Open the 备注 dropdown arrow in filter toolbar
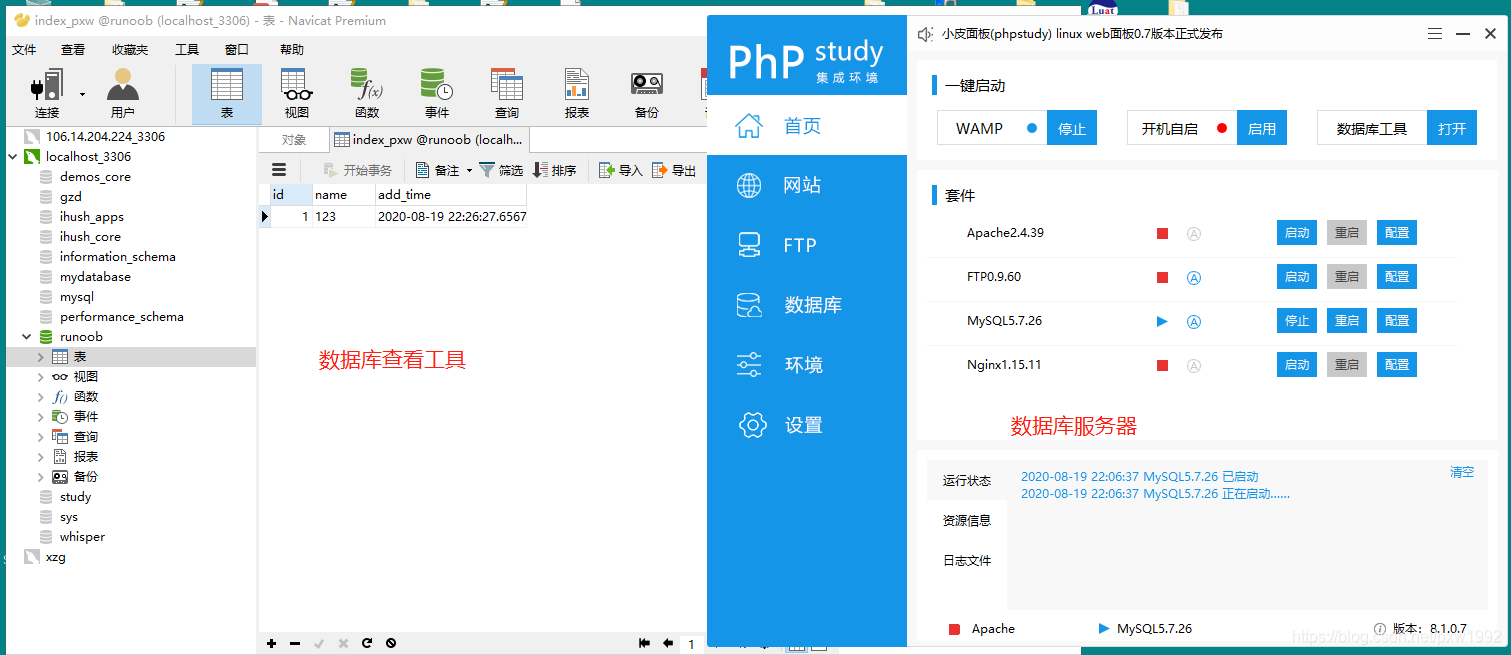Viewport: 1511px width, 655px height. (x=467, y=169)
